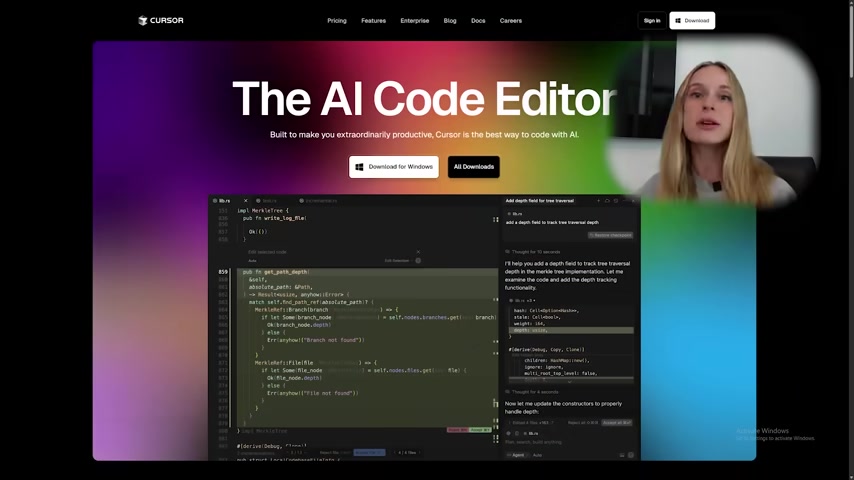This screenshot has height=480, width=854.
Task: Click the image attach icon in chat input
Action: [x=621, y=455]
